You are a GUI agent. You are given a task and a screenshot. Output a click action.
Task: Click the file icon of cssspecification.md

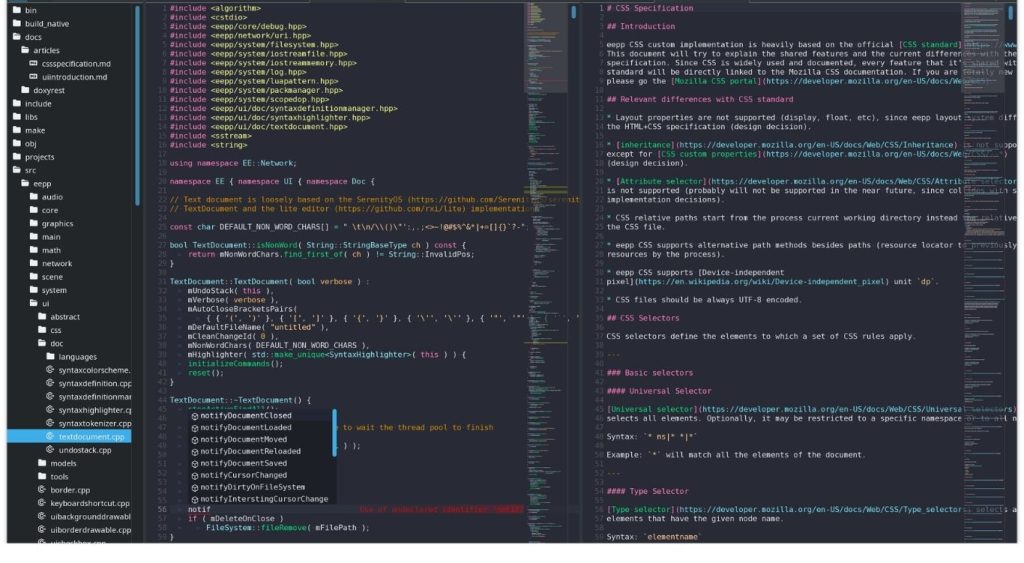34,63
